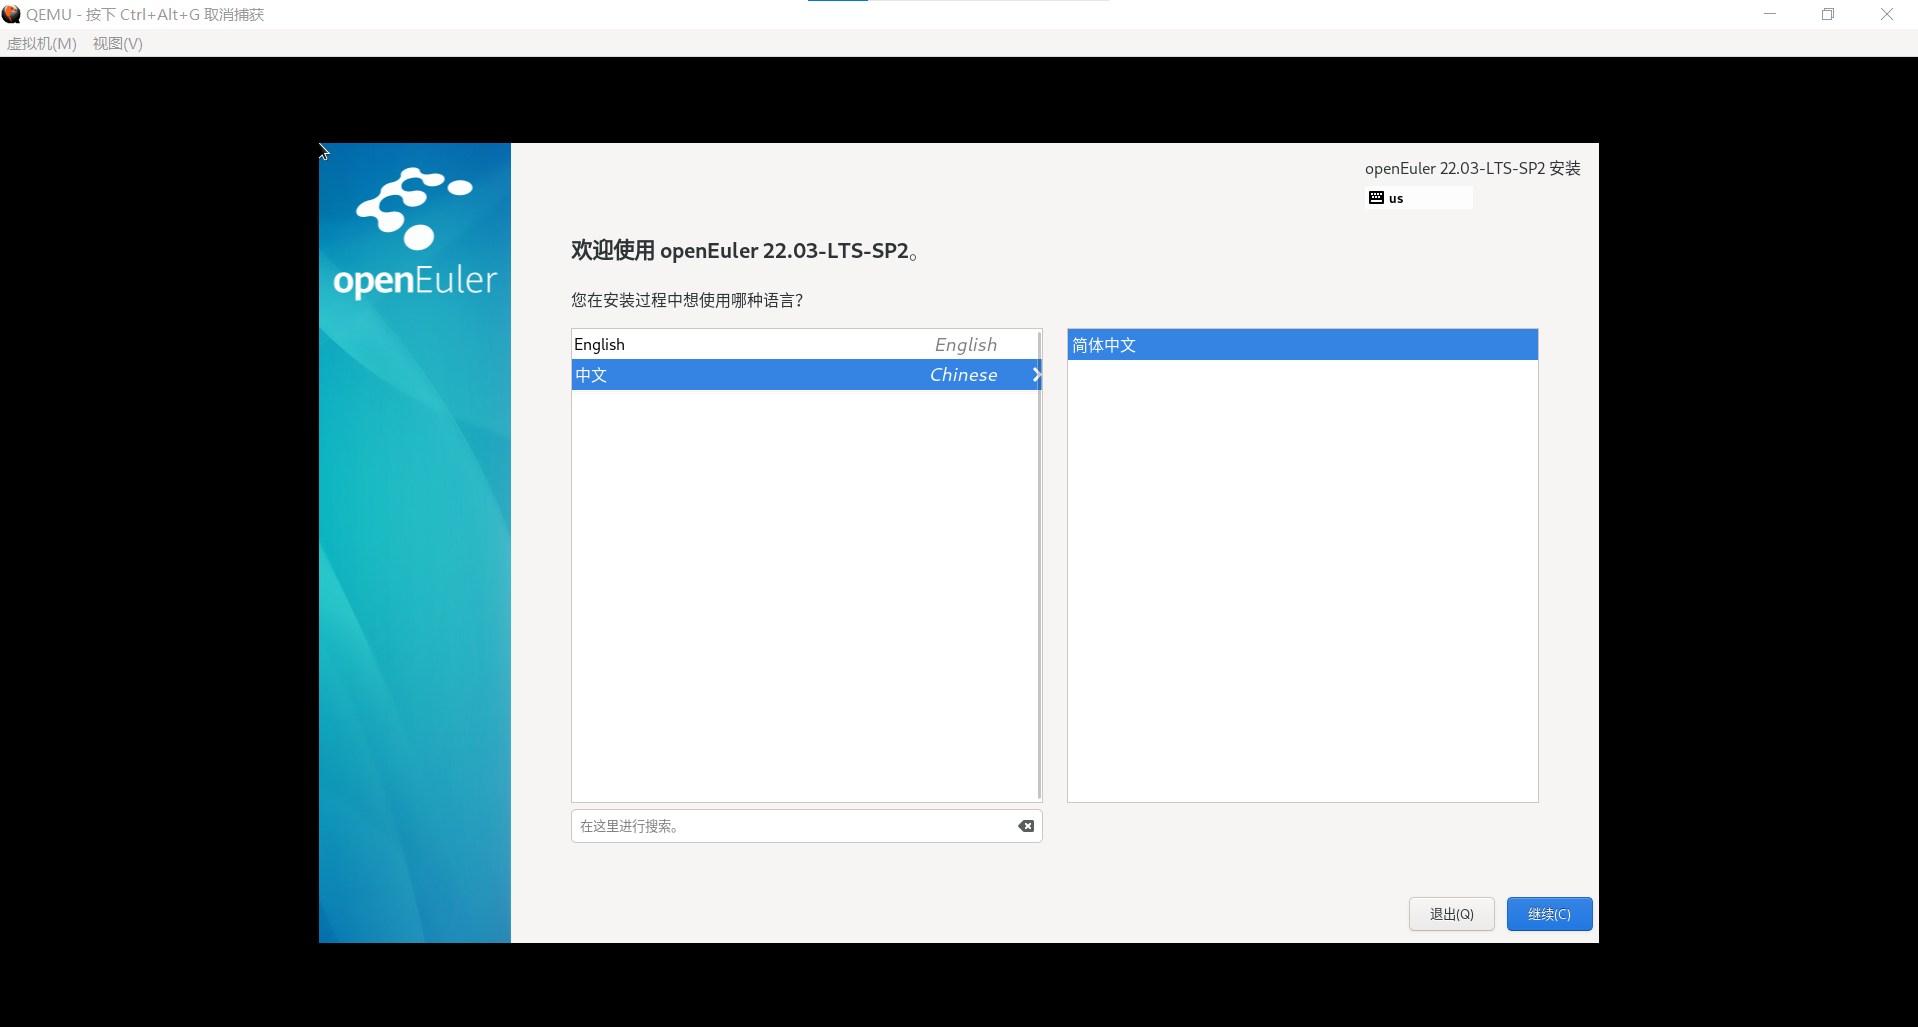Minimize the QEMU window
The image size is (1918, 1027).
click(x=1770, y=14)
